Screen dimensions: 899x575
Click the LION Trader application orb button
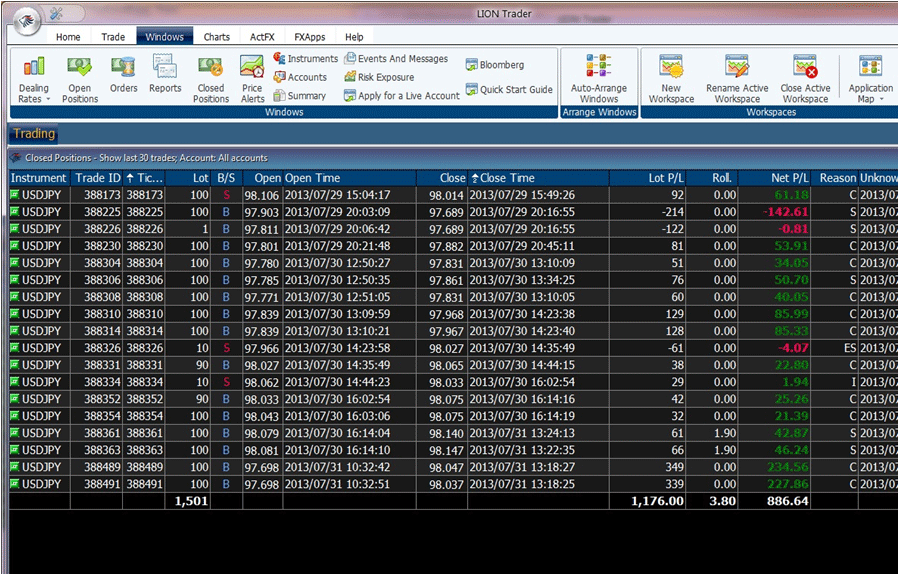point(28,22)
